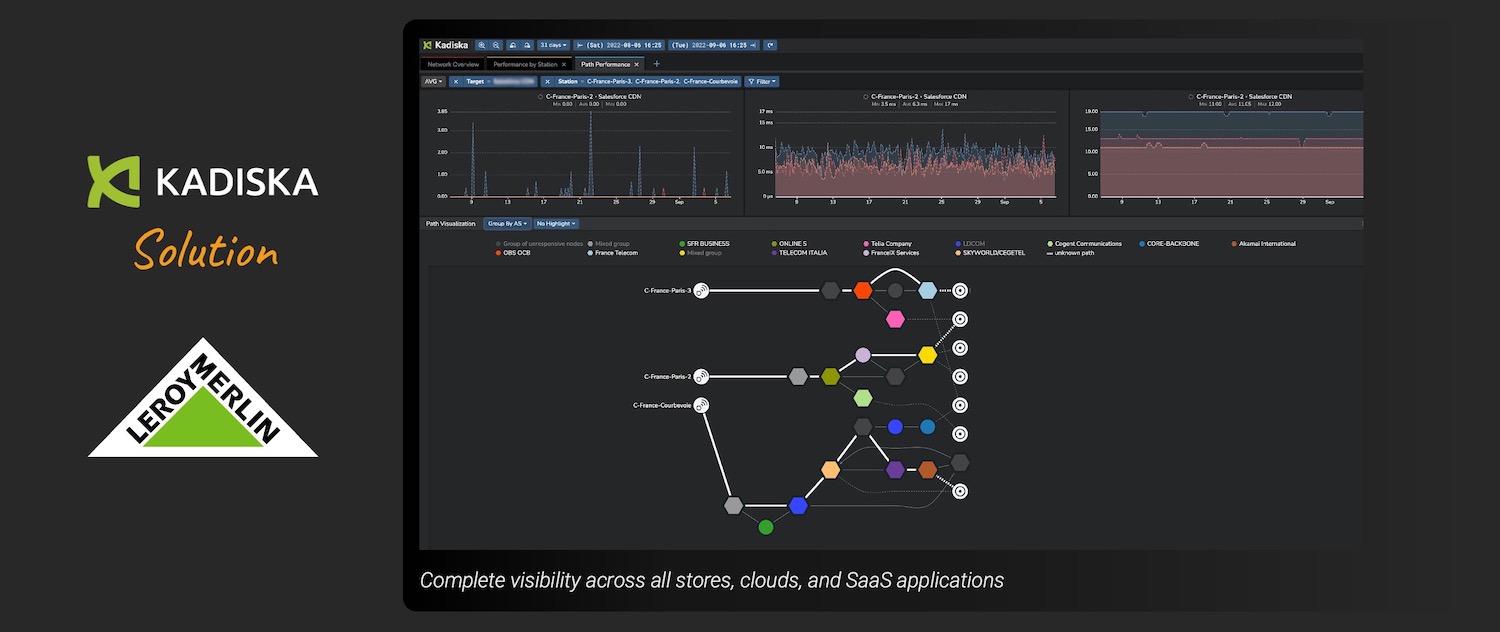Zoom out on the time range

coord(496,45)
